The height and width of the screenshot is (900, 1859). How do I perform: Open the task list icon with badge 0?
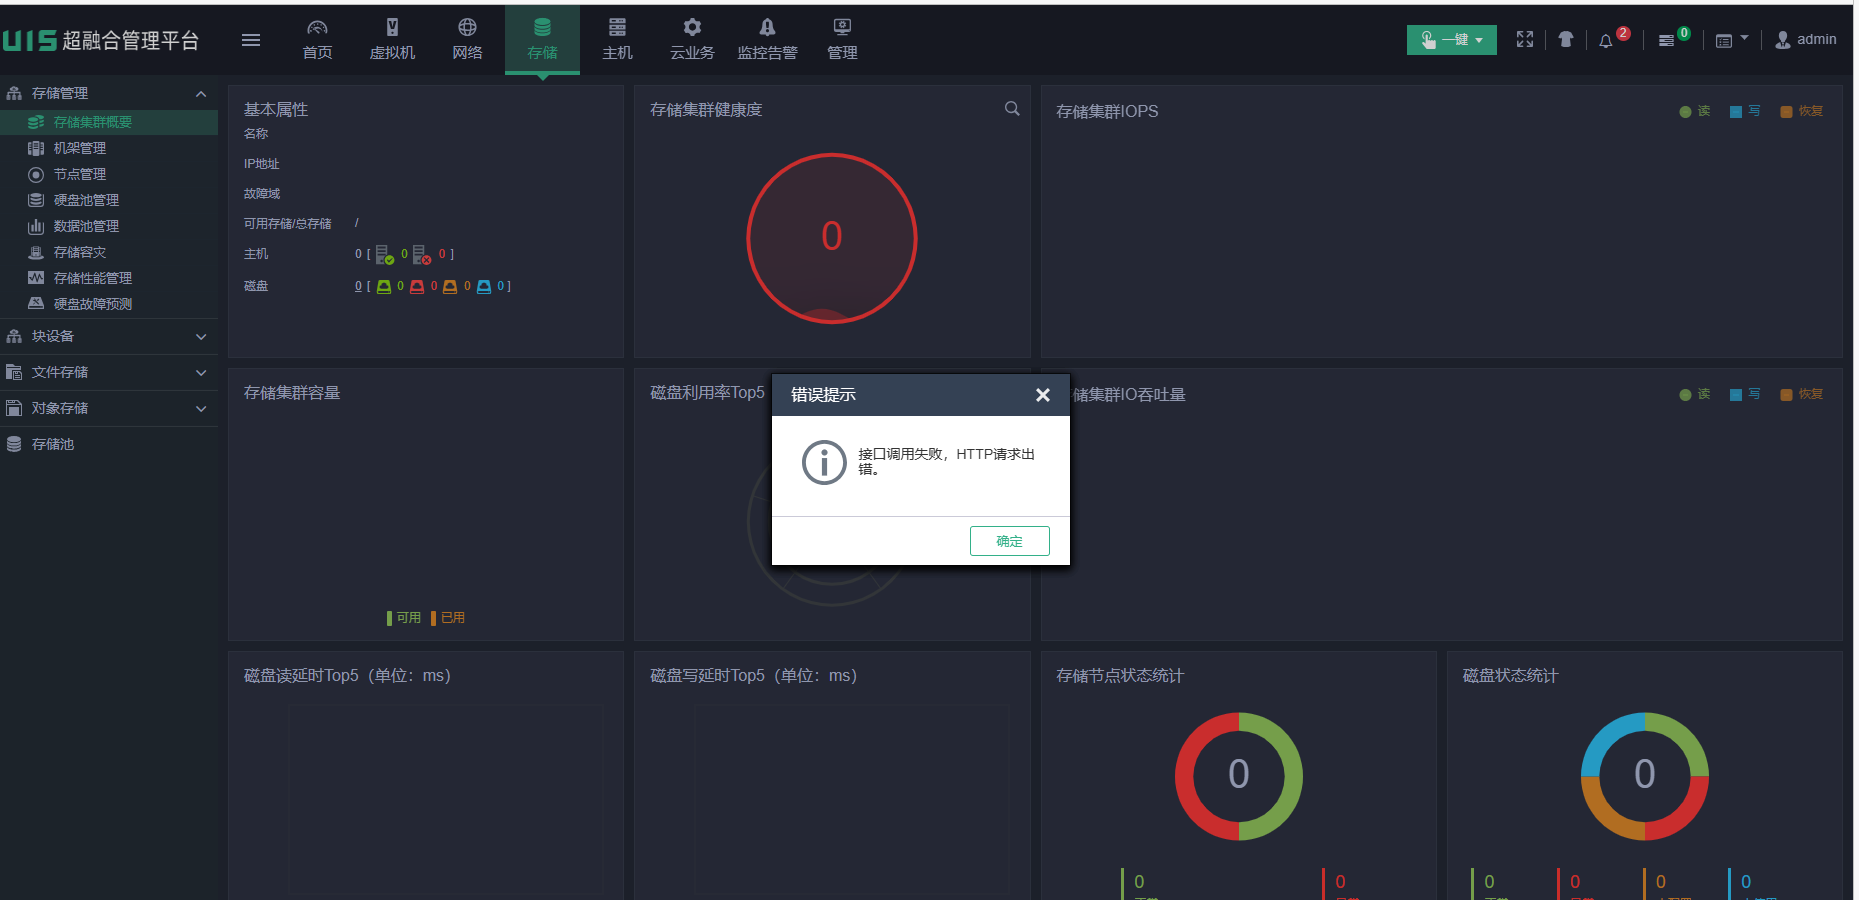tap(1666, 41)
